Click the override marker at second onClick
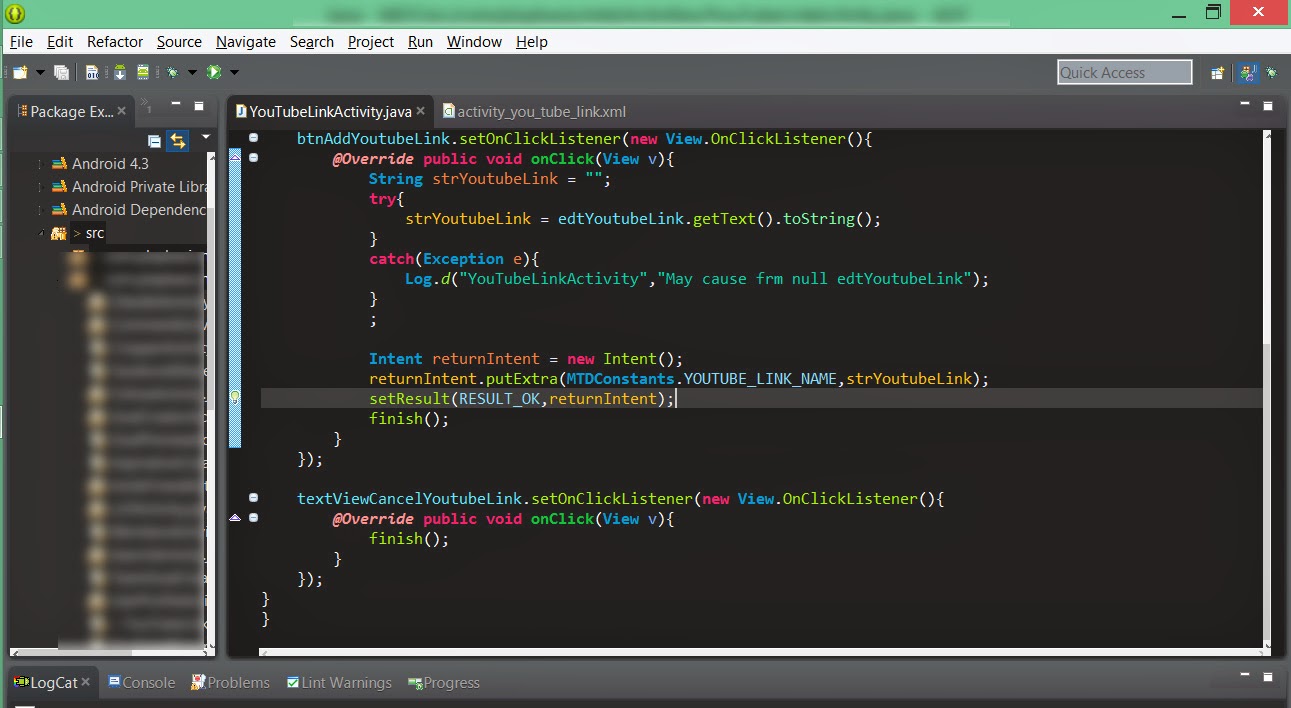The height and width of the screenshot is (708, 1291). pos(235,518)
